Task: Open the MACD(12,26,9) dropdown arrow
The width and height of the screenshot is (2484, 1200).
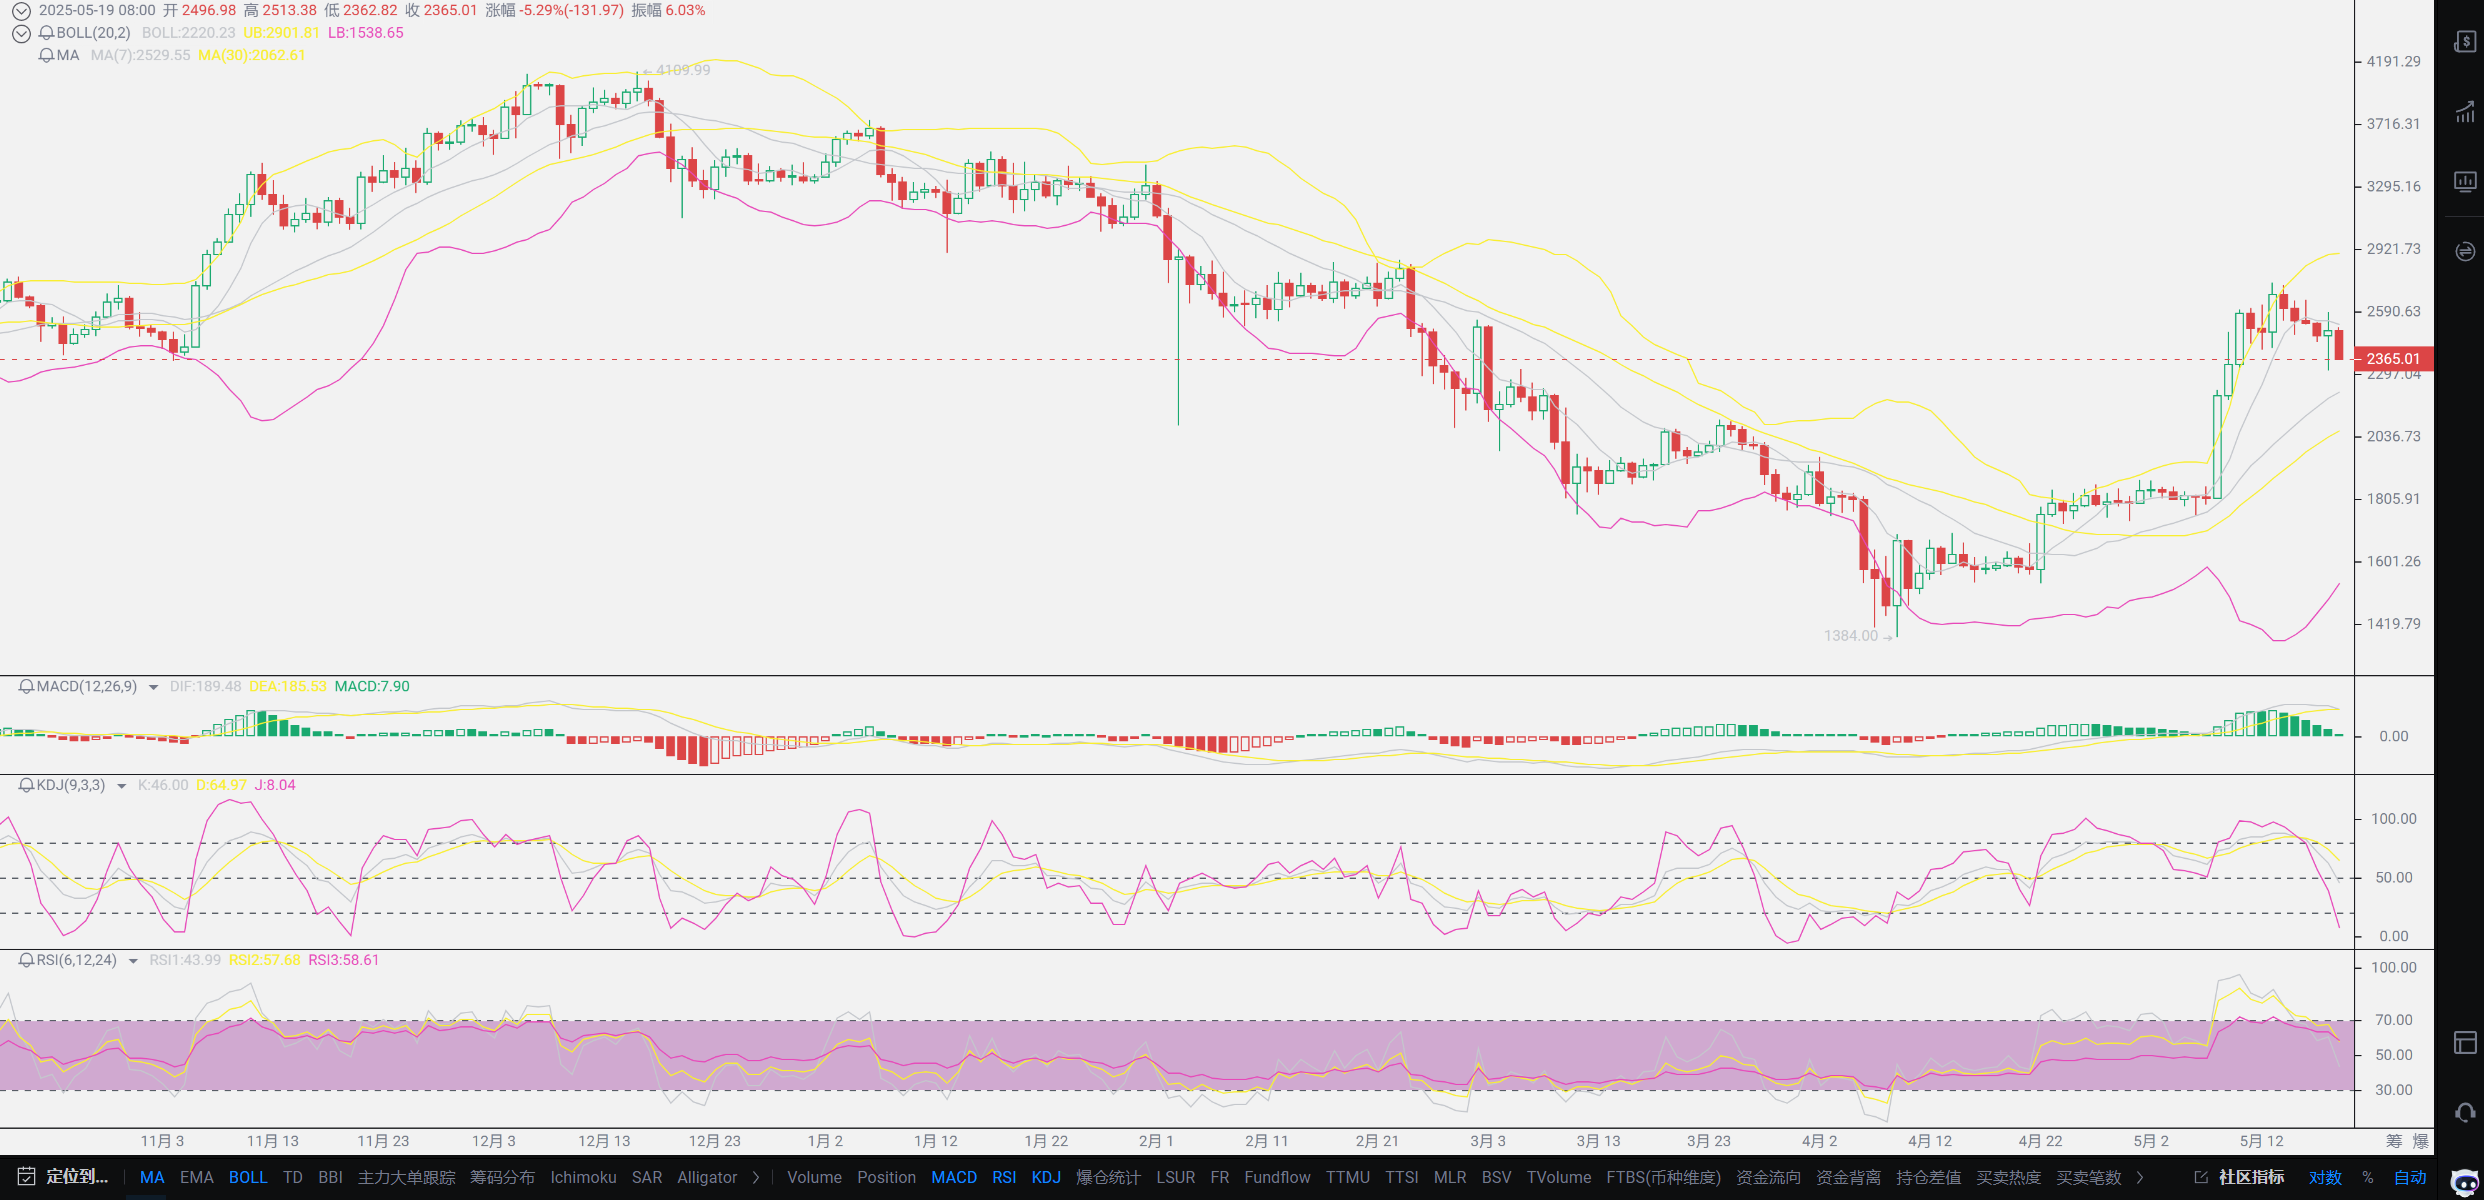Action: pos(153,687)
